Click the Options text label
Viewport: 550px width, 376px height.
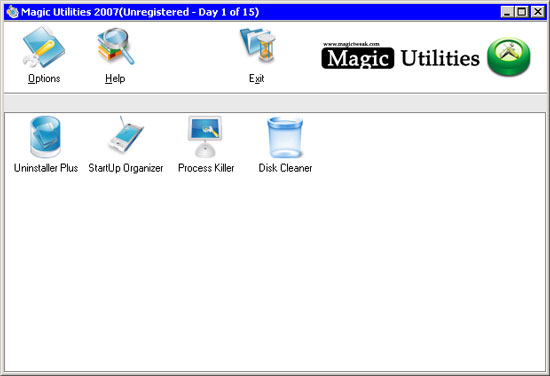click(44, 79)
